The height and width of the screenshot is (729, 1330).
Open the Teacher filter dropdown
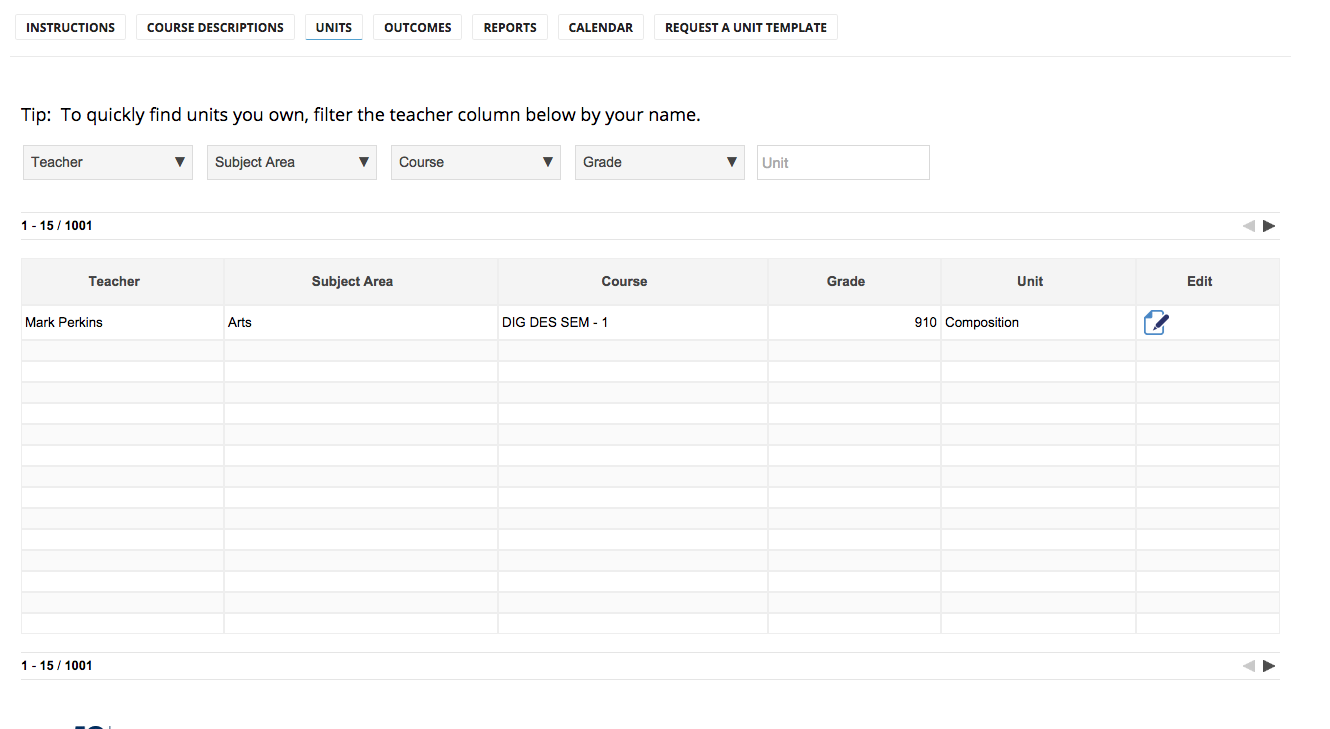click(108, 162)
